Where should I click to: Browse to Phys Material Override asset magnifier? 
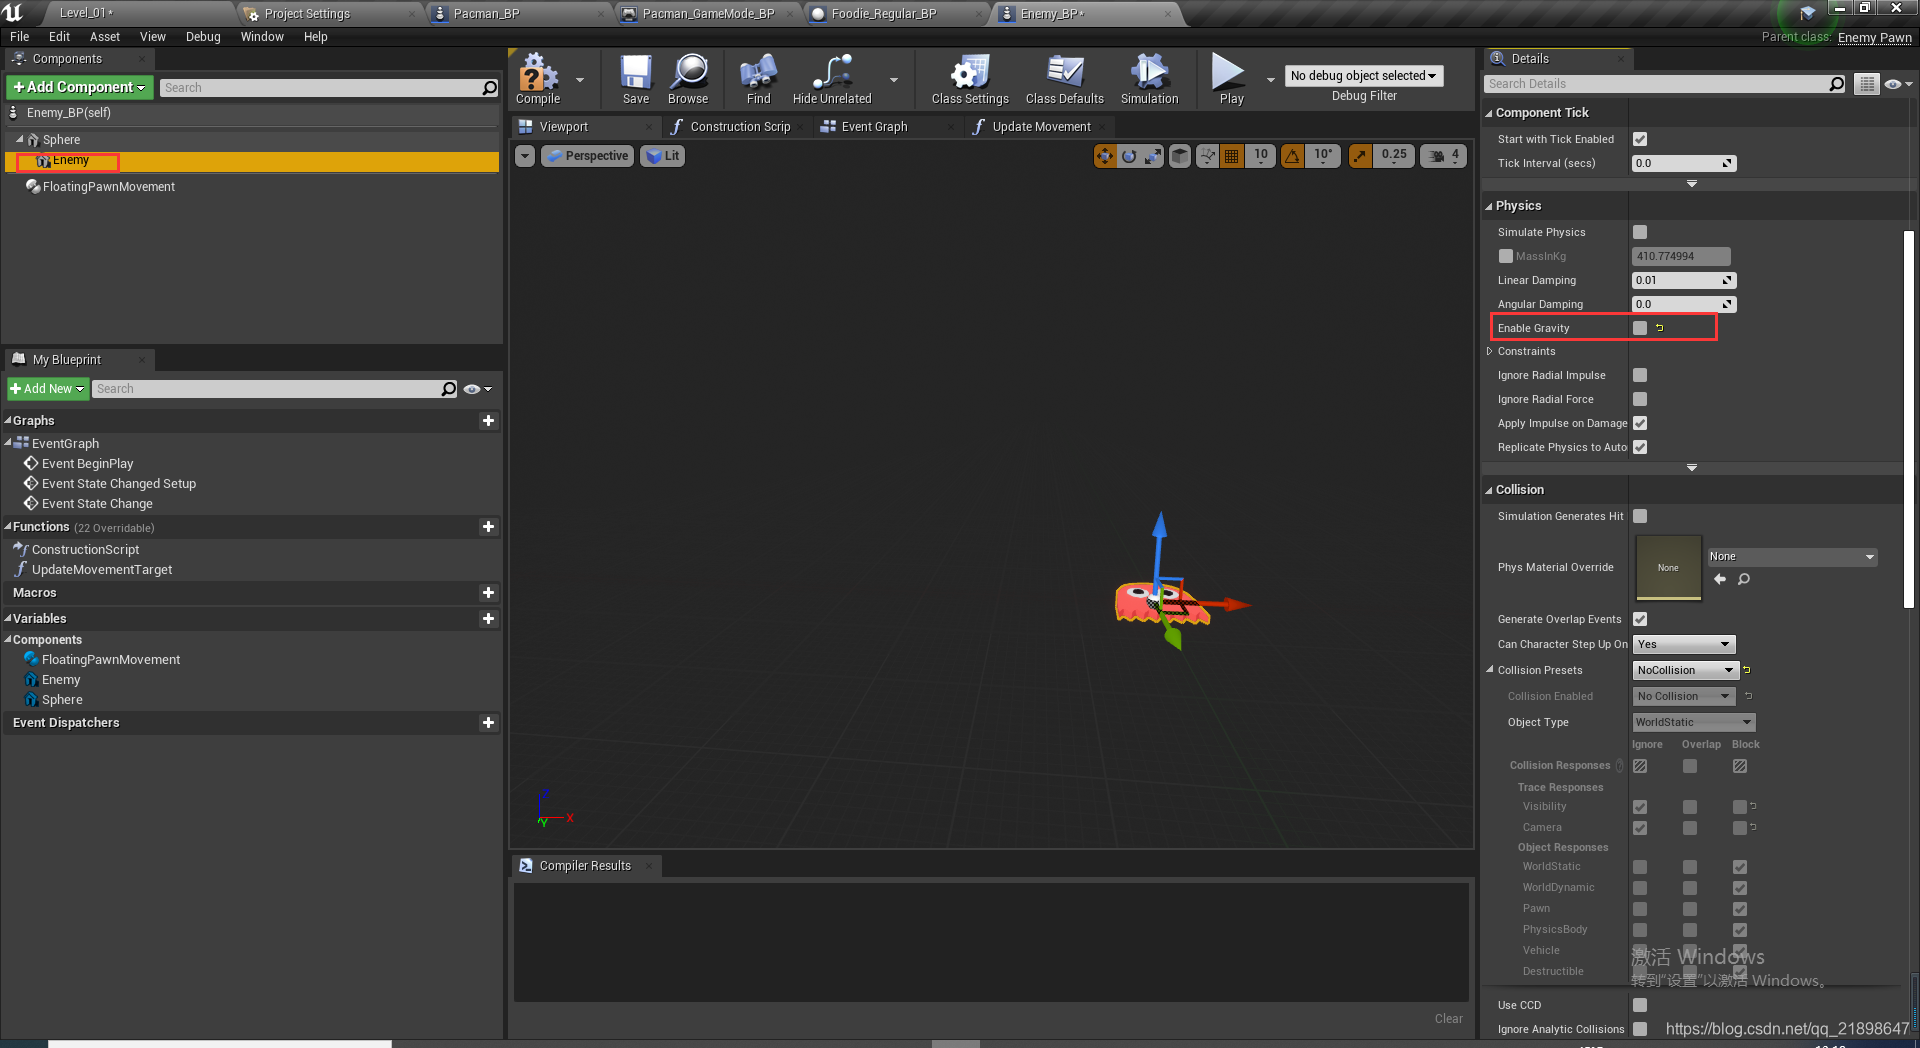click(1744, 580)
